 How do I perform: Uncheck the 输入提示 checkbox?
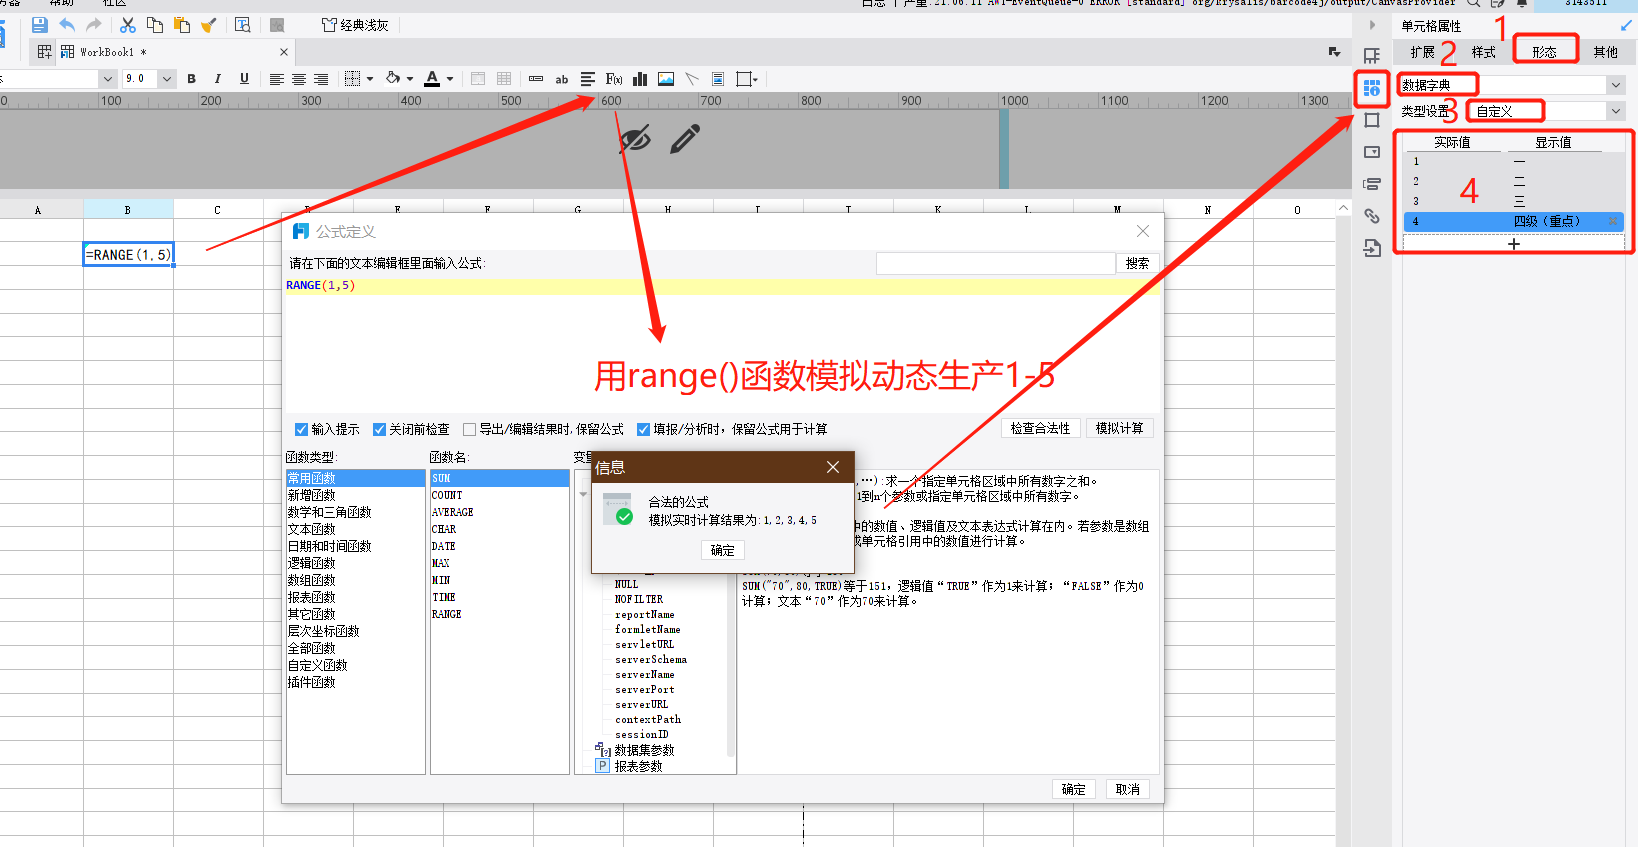[301, 429]
